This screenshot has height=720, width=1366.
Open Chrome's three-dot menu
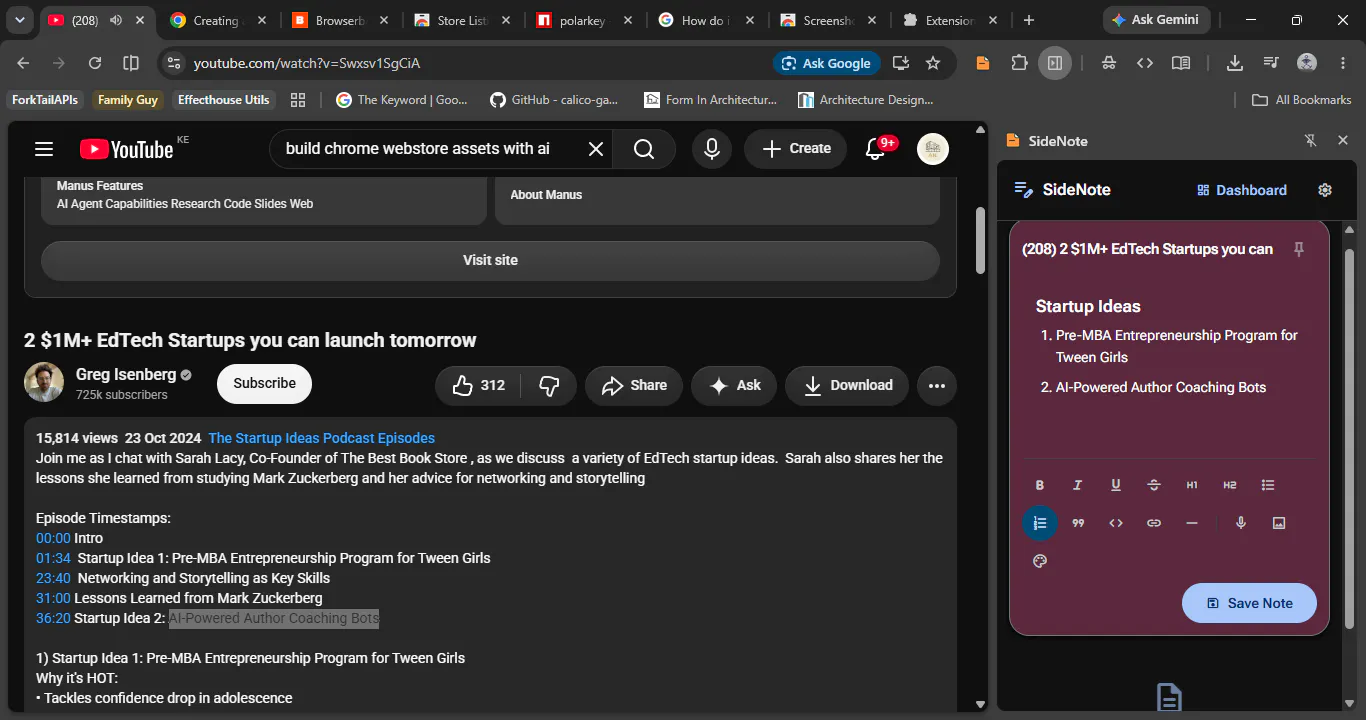1343,63
